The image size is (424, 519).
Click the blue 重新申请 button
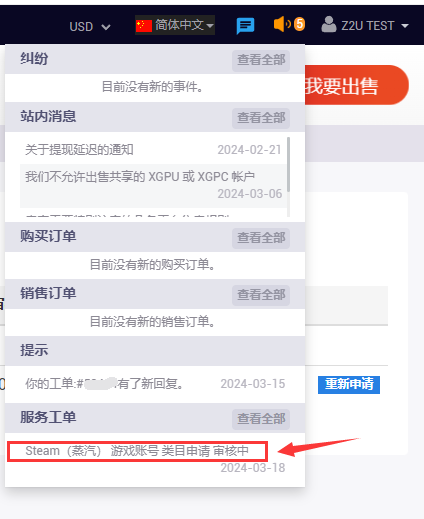349,384
